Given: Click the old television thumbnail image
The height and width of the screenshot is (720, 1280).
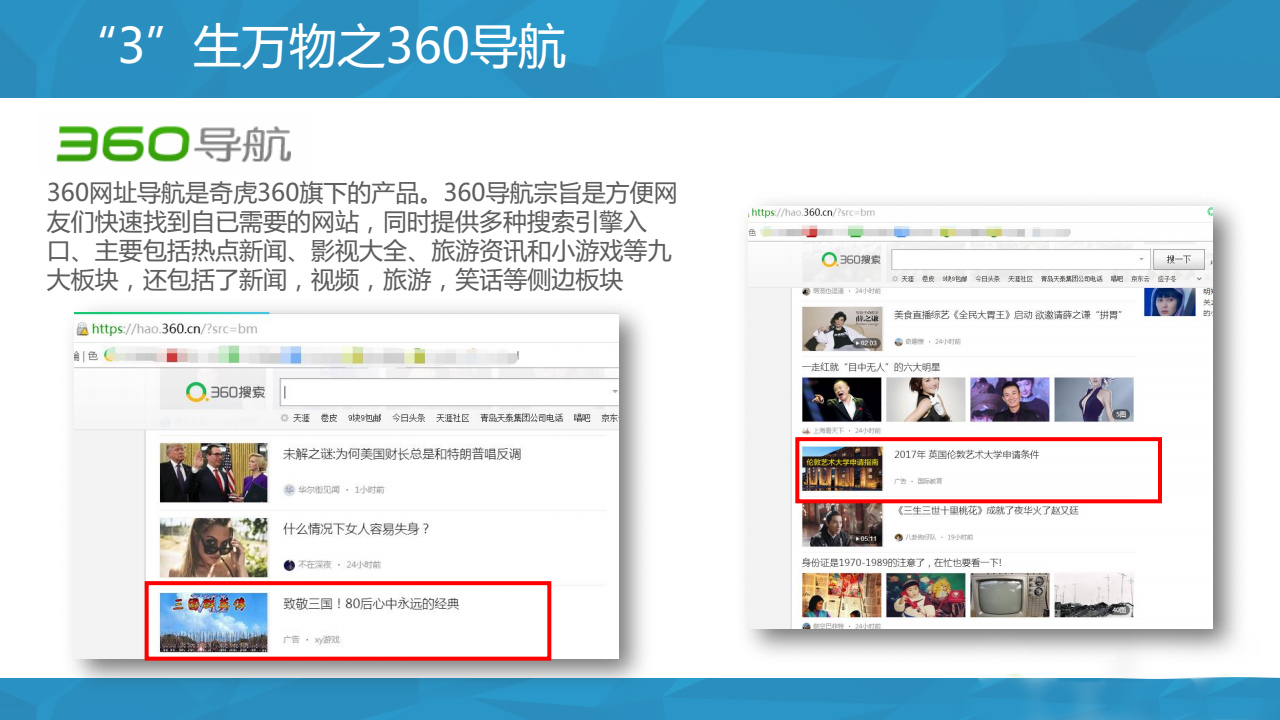Looking at the screenshot, I should coord(1009,595).
